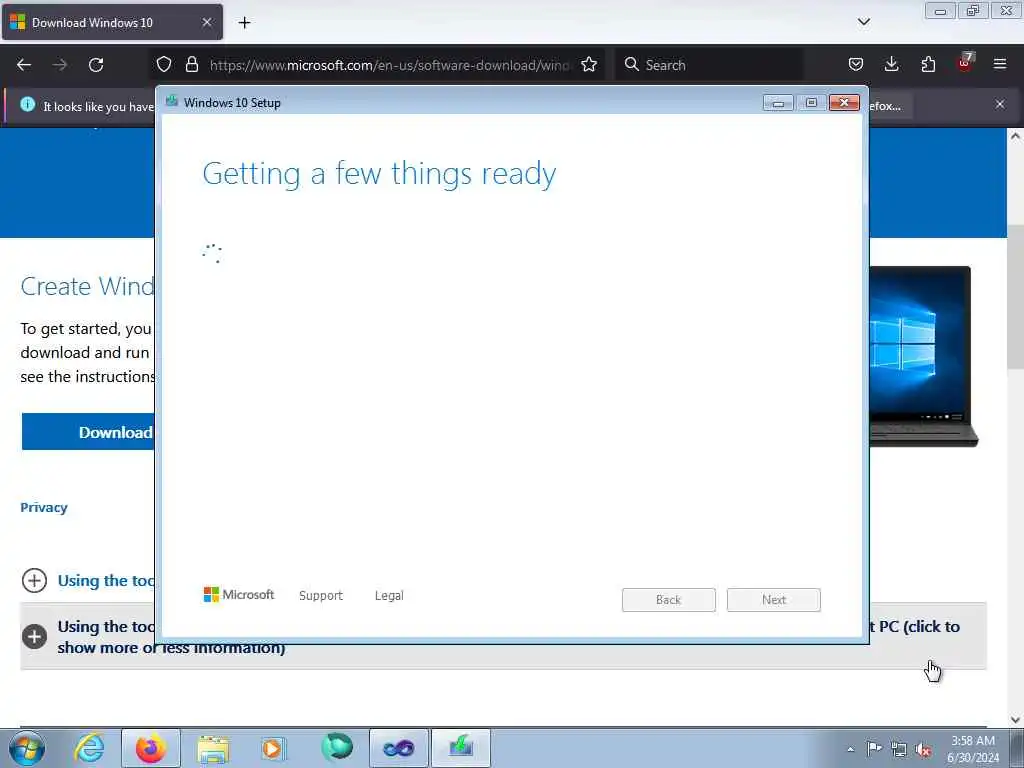Image resolution: width=1024 pixels, height=768 pixels.
Task: Open Windows Explorer folder in taskbar
Action: pyautogui.click(x=214, y=748)
